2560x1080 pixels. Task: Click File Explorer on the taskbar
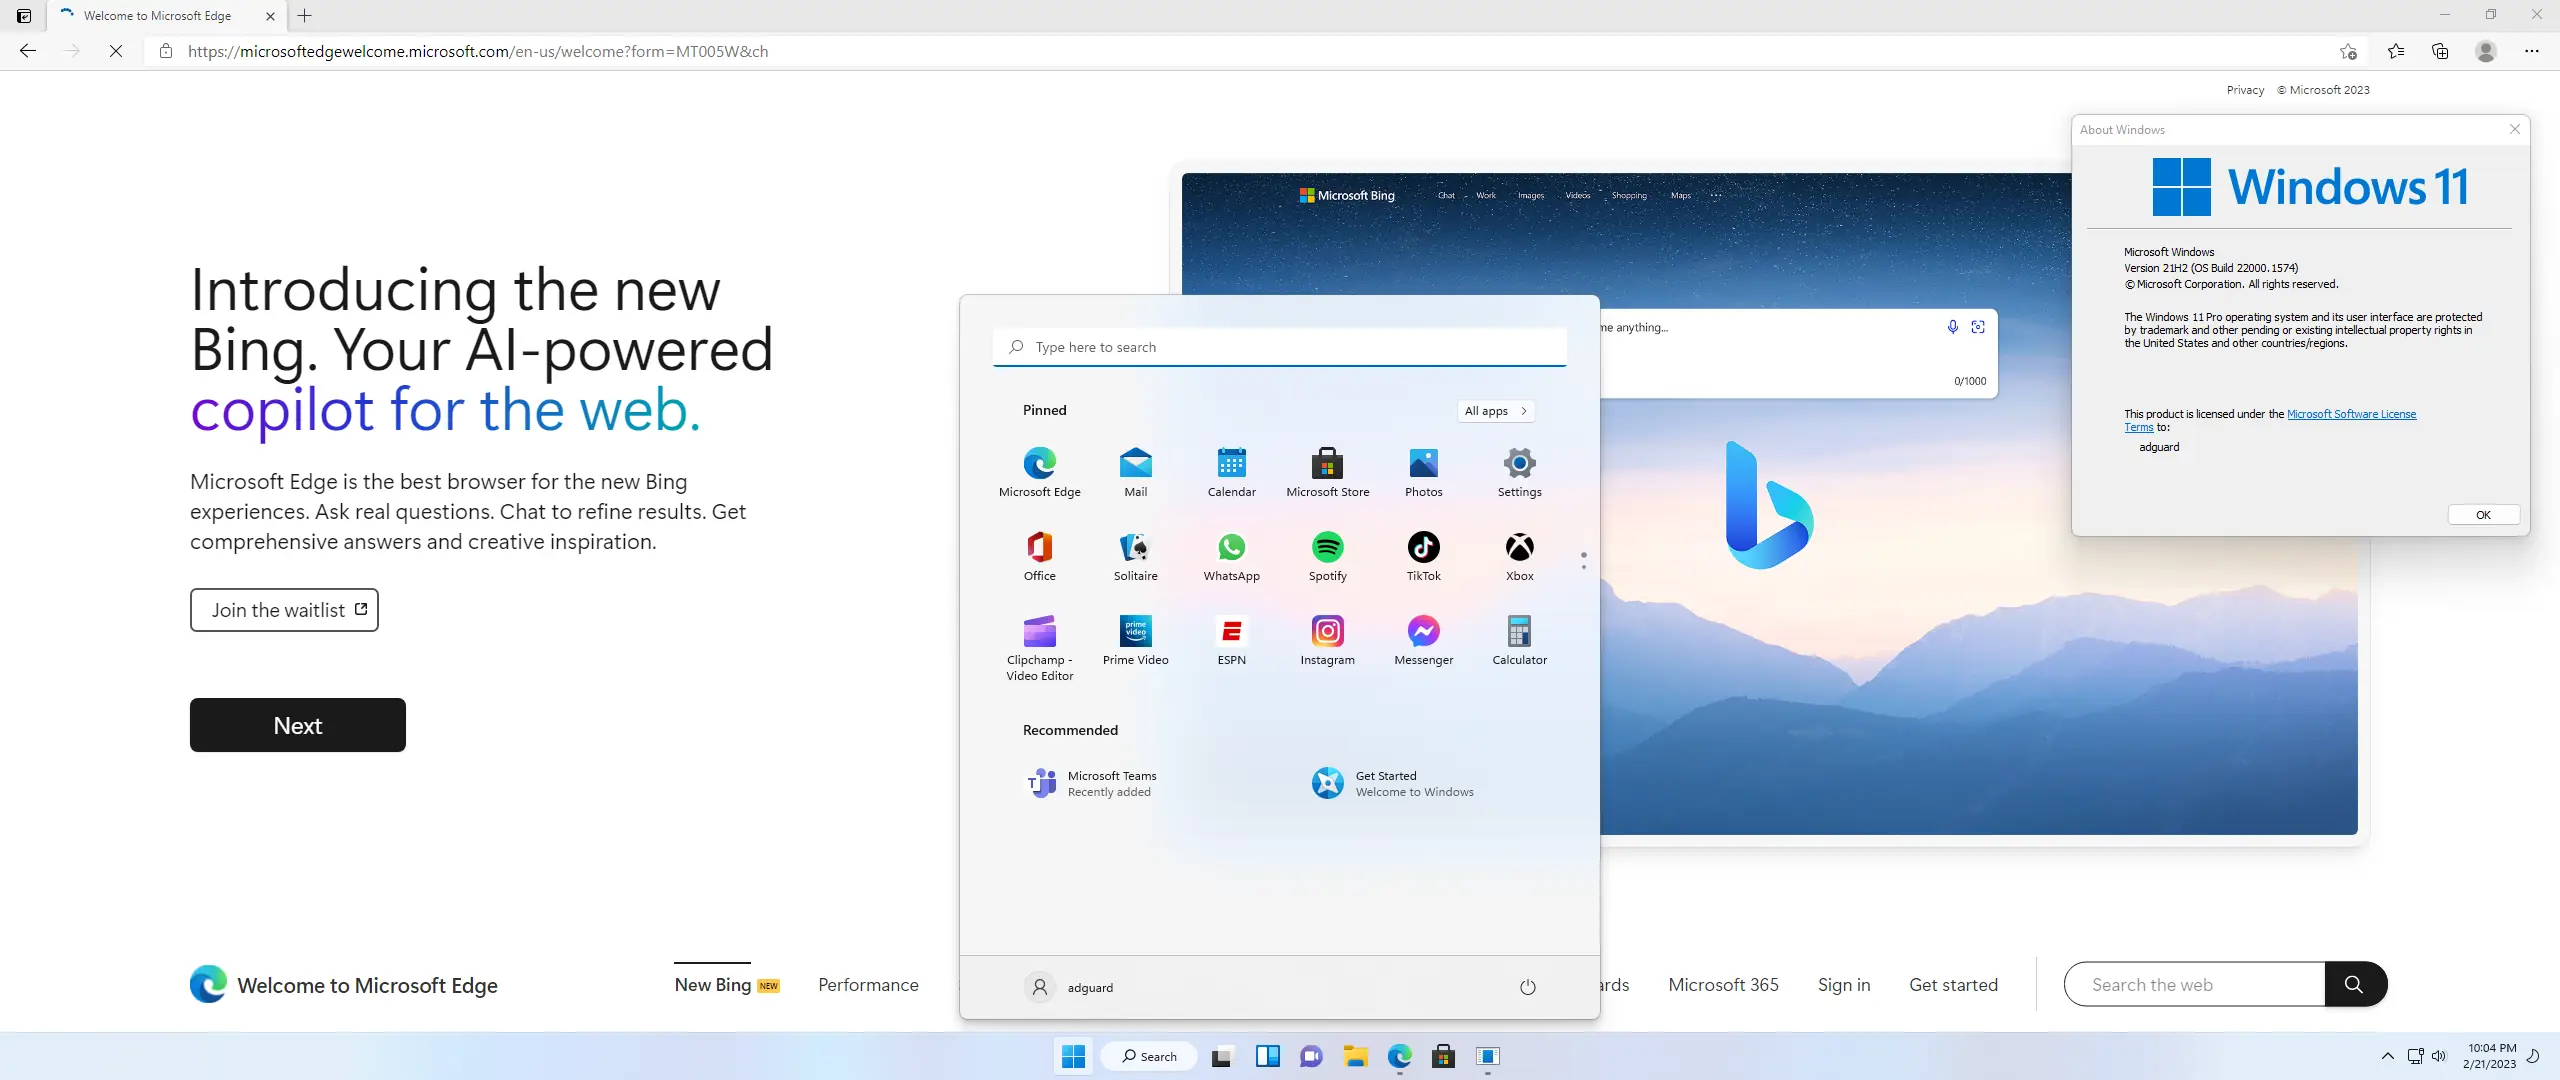click(x=1355, y=1056)
